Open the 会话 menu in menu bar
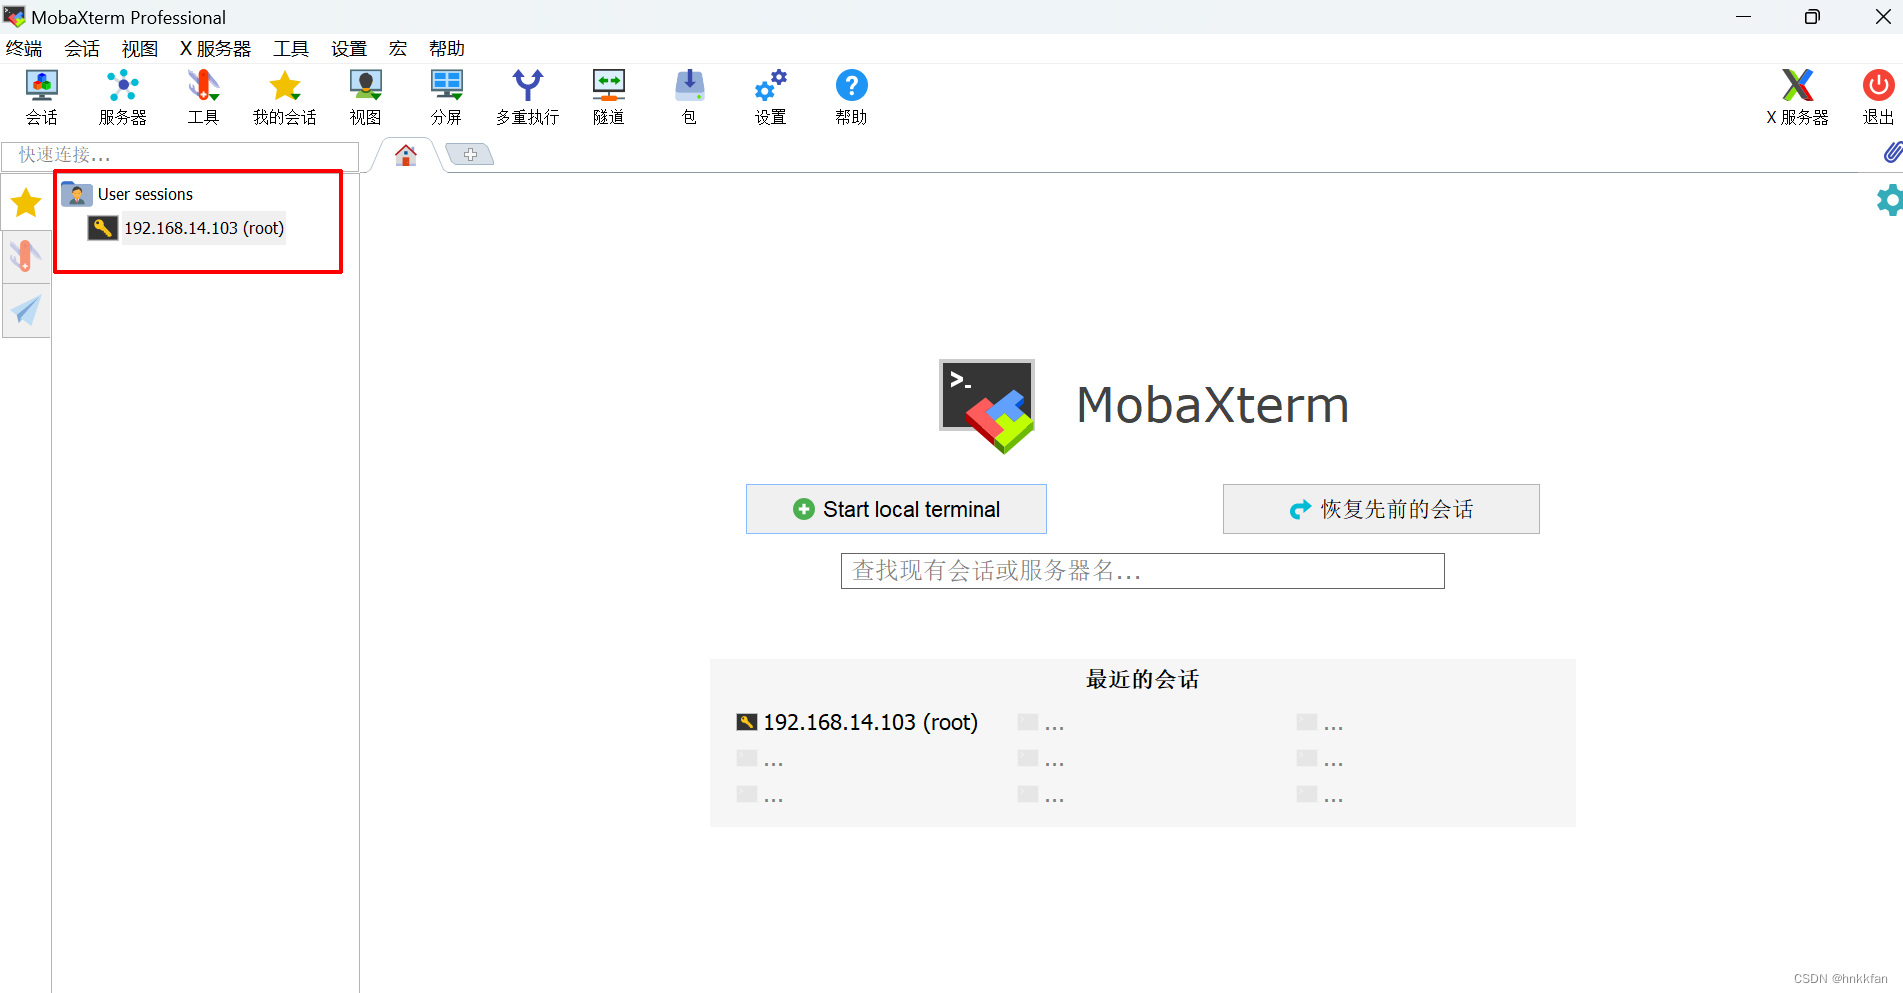The image size is (1903, 993). (82, 49)
